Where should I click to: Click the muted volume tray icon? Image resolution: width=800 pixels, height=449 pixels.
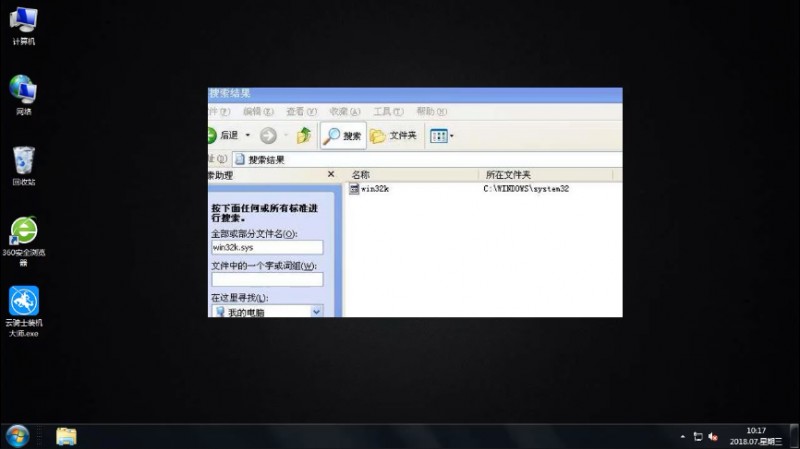pyautogui.click(x=713, y=437)
